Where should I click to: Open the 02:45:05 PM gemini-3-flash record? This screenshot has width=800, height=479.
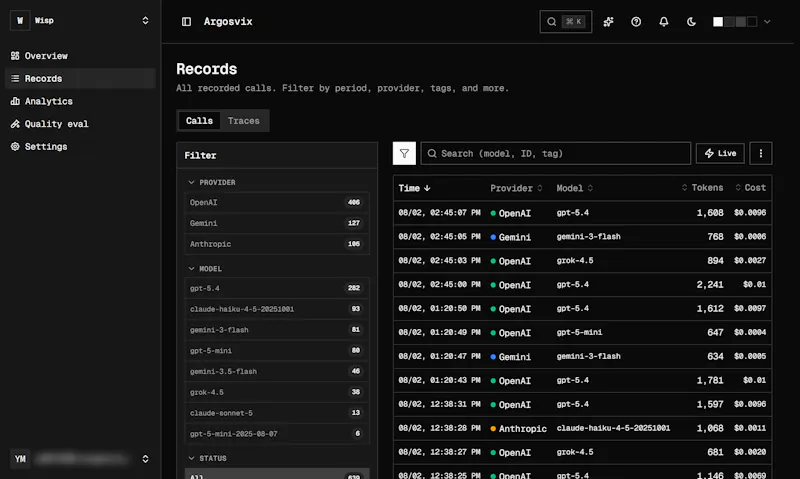click(x=582, y=237)
